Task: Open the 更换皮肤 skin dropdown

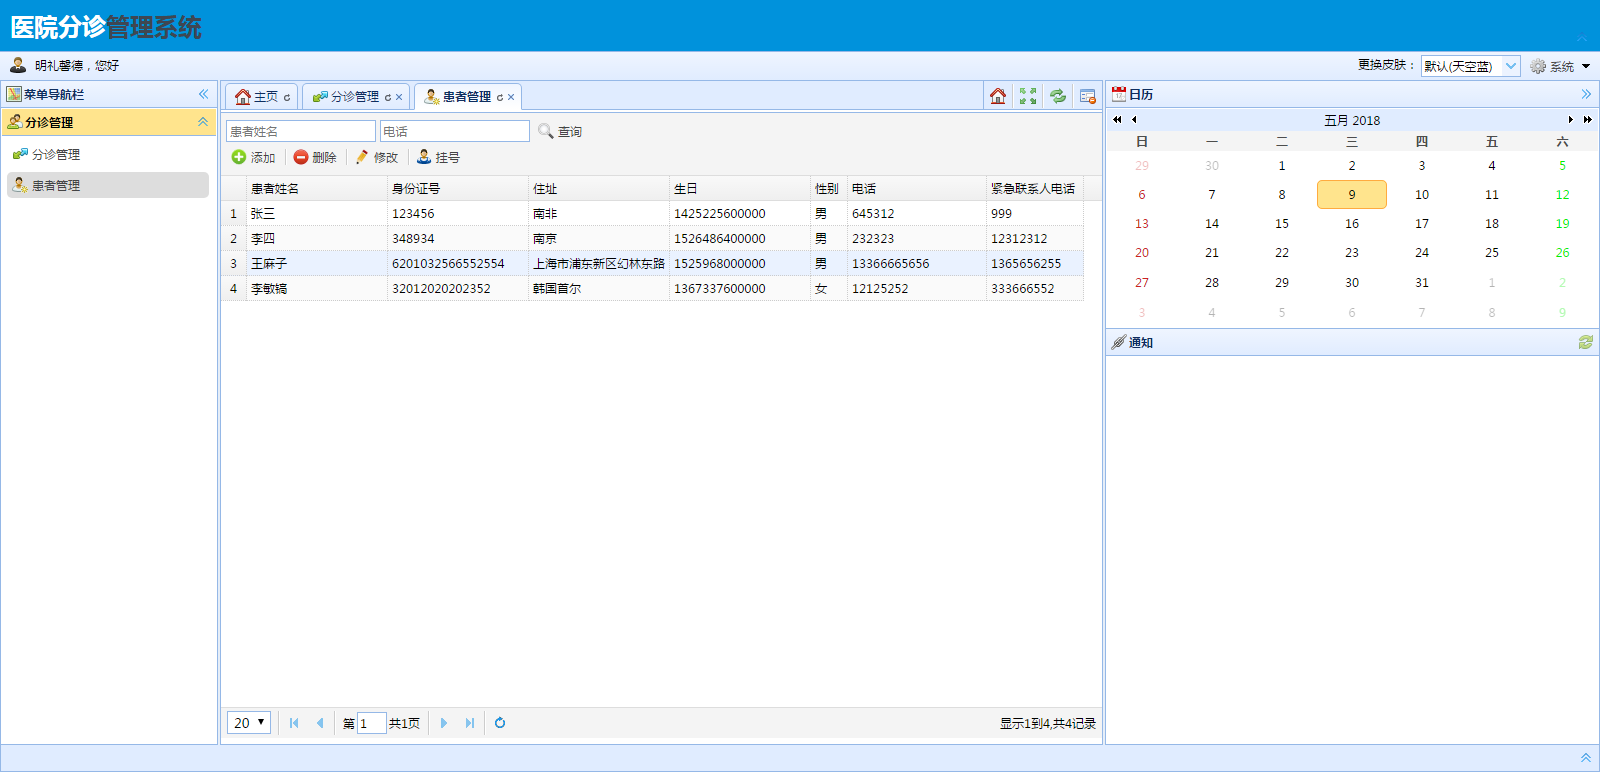Action: pyautogui.click(x=1511, y=66)
